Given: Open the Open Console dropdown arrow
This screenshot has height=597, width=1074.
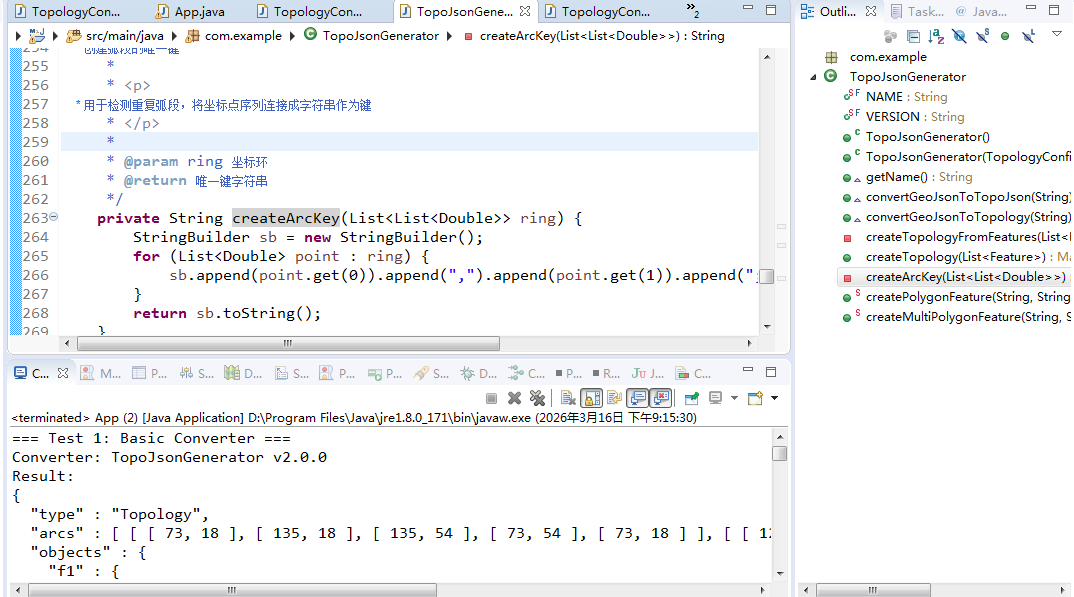Looking at the screenshot, I should 775,398.
